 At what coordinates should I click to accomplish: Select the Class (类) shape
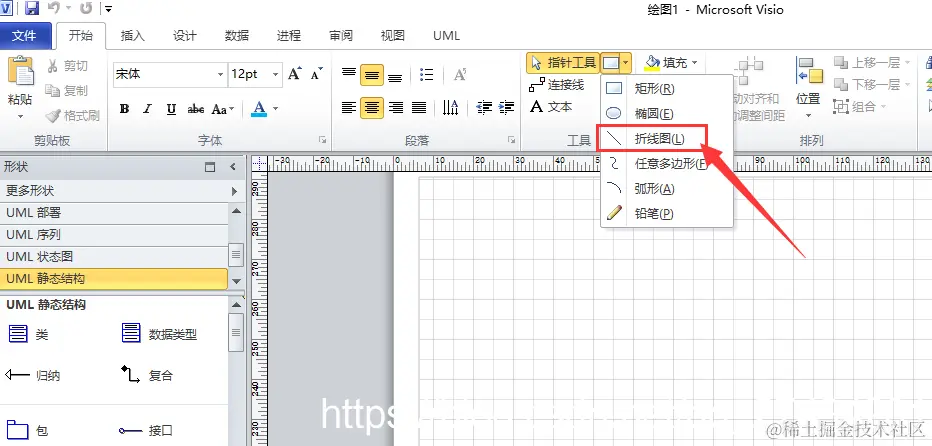click(x=28, y=334)
